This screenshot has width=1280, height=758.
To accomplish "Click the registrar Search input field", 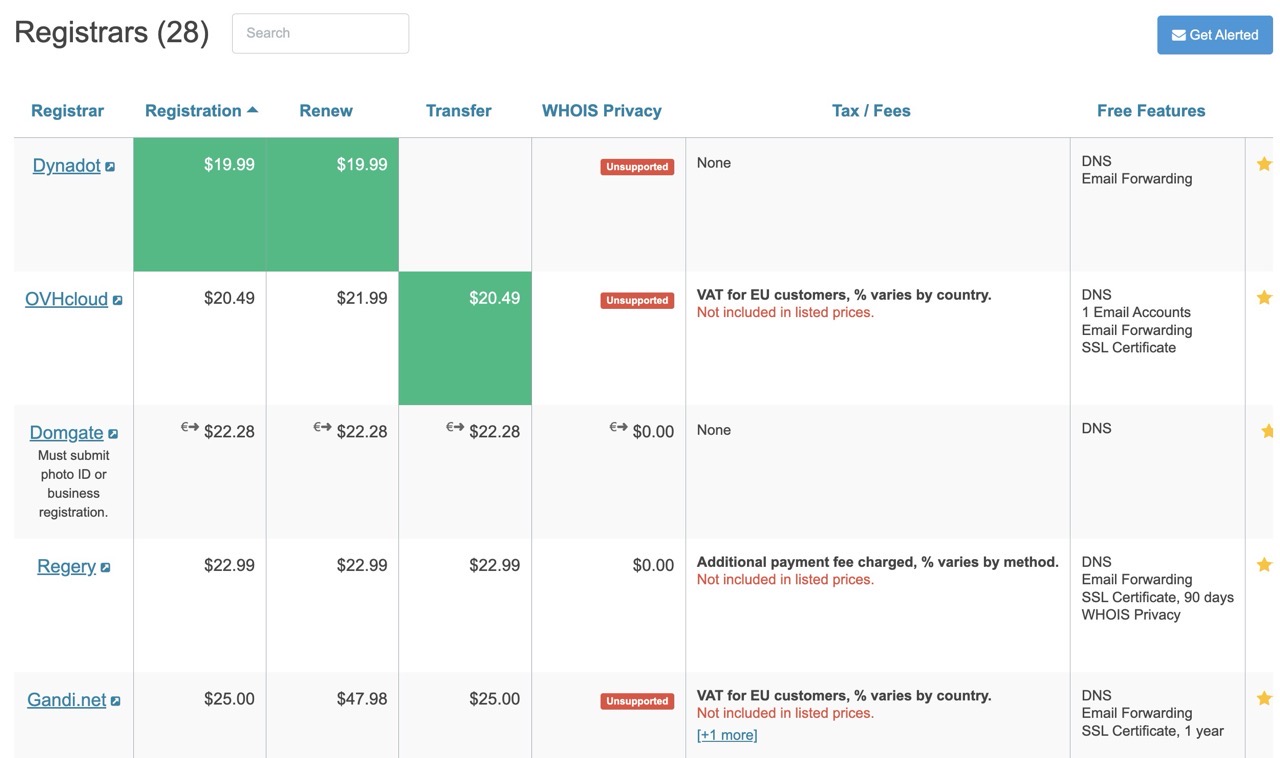I will pos(320,33).
